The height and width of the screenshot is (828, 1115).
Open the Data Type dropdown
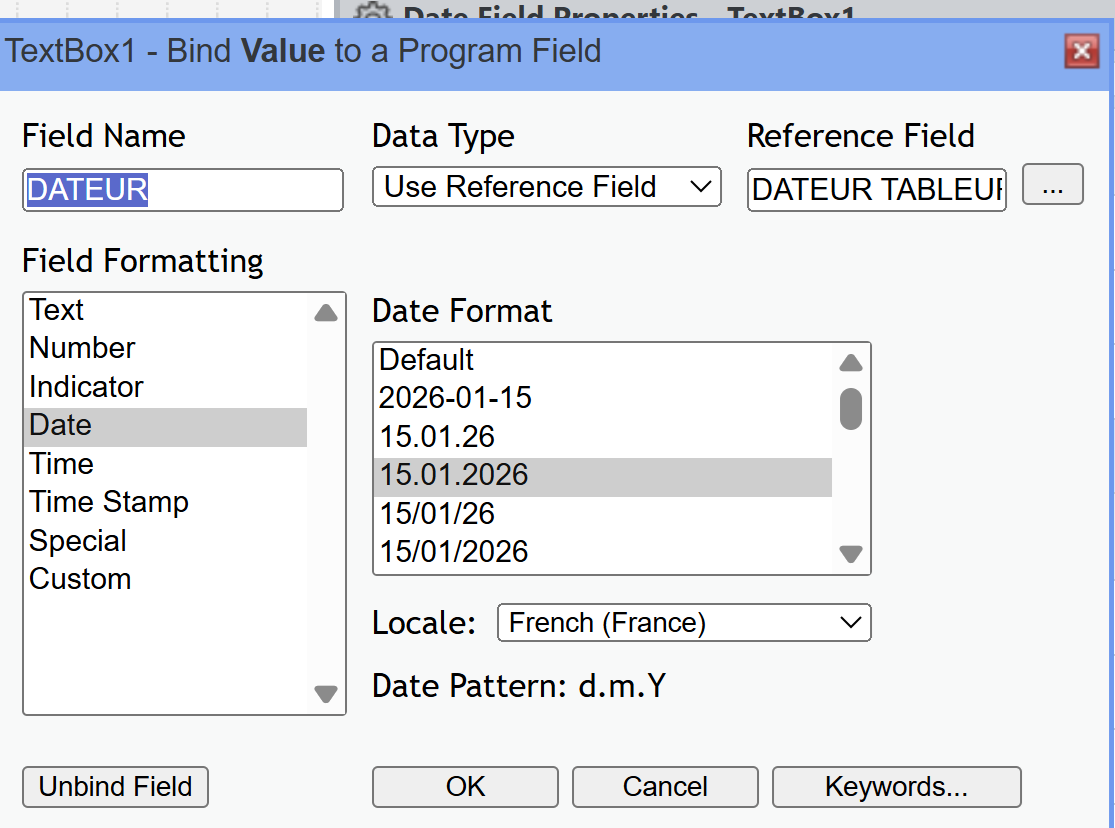546,187
